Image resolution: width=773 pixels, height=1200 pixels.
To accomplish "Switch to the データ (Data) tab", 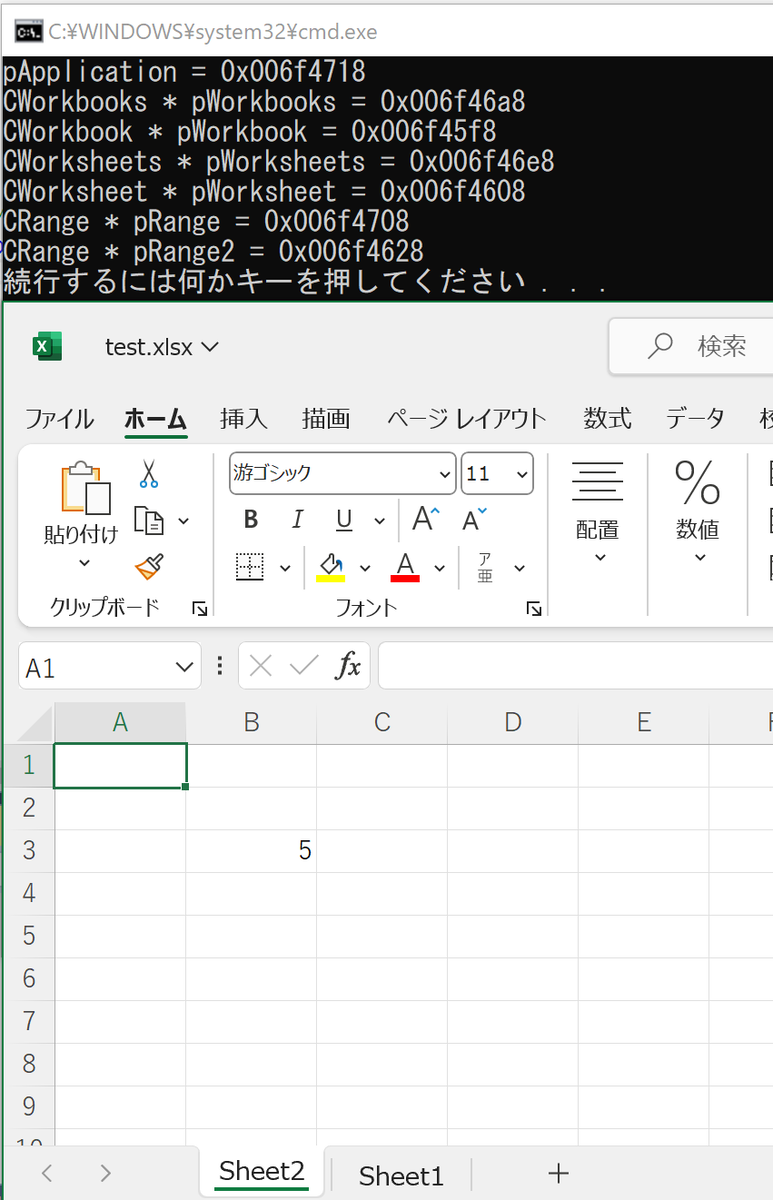I will [695, 419].
